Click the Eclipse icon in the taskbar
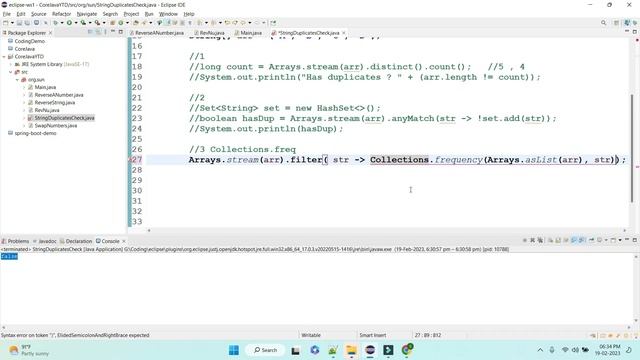This screenshot has width=640, height=360. (x=370, y=350)
